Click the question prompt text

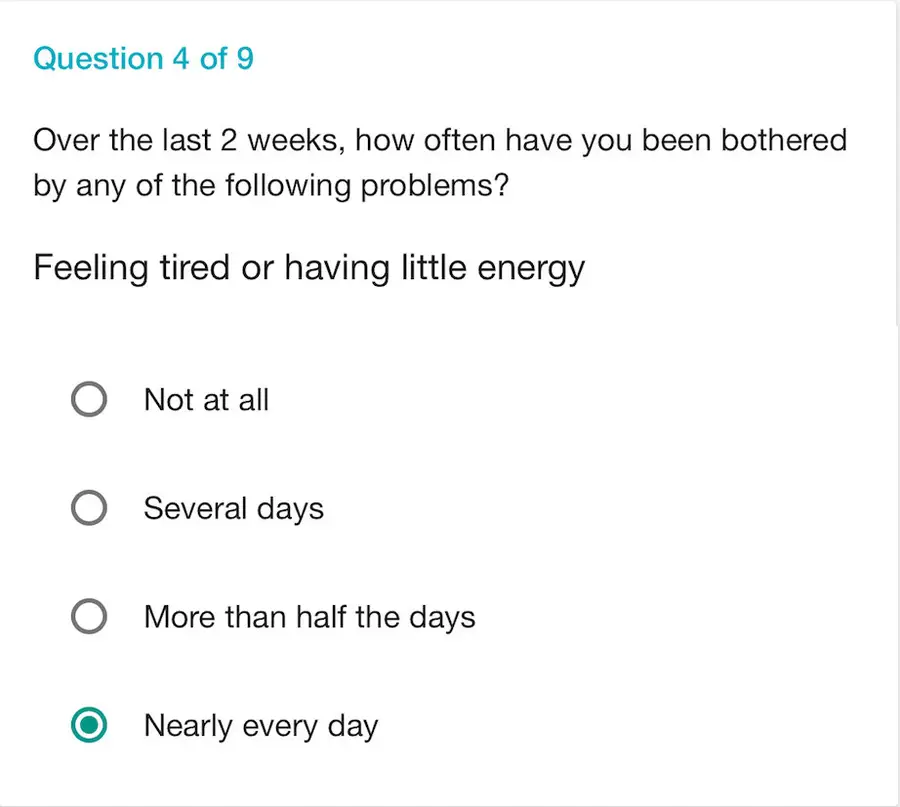tap(440, 162)
